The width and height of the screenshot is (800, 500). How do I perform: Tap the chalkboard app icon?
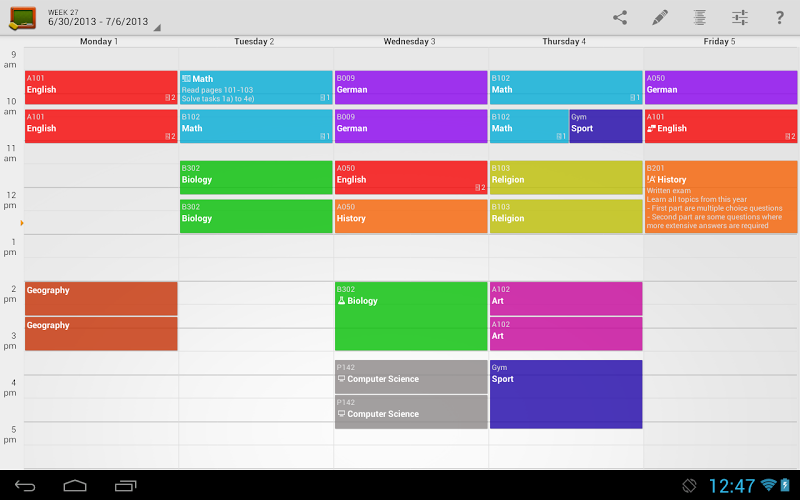coord(22,18)
